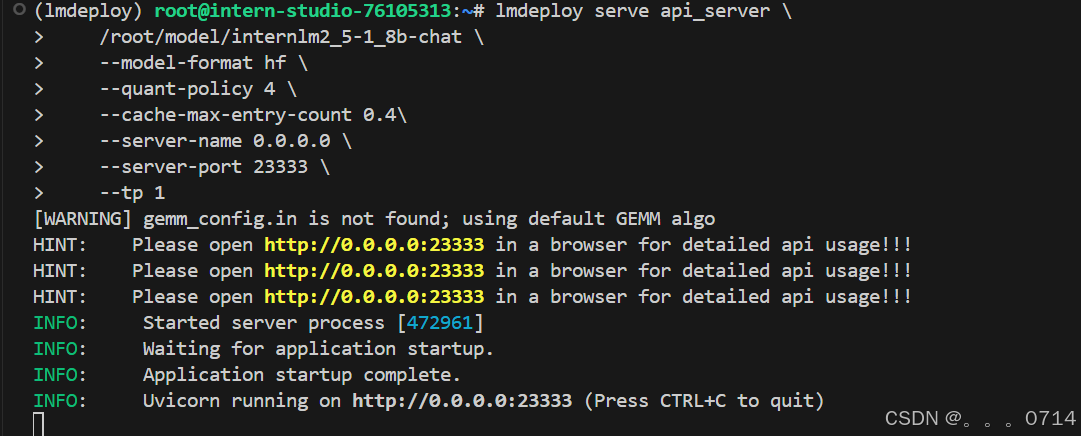The width and height of the screenshot is (1081, 436).
Task: Click 'Application startup complete.' message
Action: [302, 375]
